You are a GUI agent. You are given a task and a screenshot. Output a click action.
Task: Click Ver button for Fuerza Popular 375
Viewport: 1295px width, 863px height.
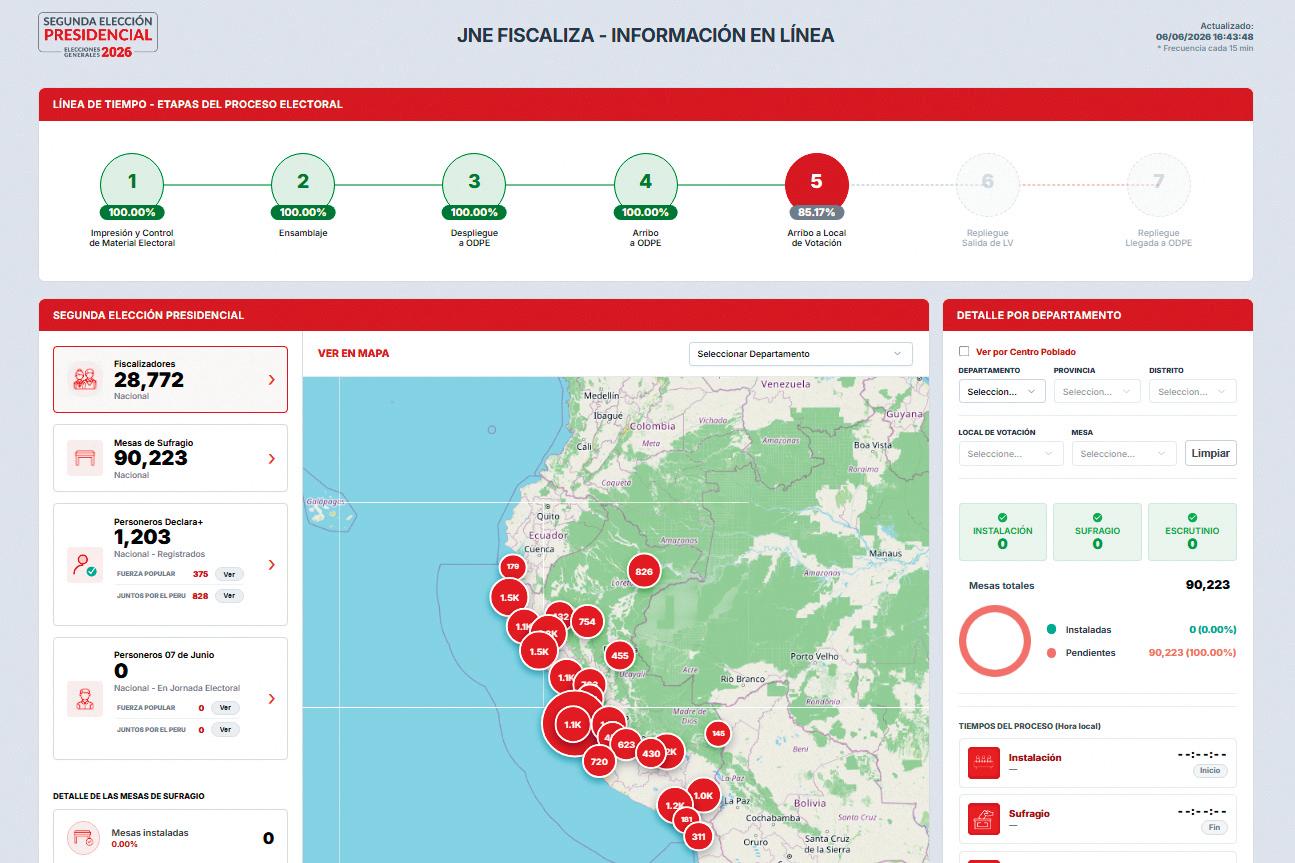229,574
